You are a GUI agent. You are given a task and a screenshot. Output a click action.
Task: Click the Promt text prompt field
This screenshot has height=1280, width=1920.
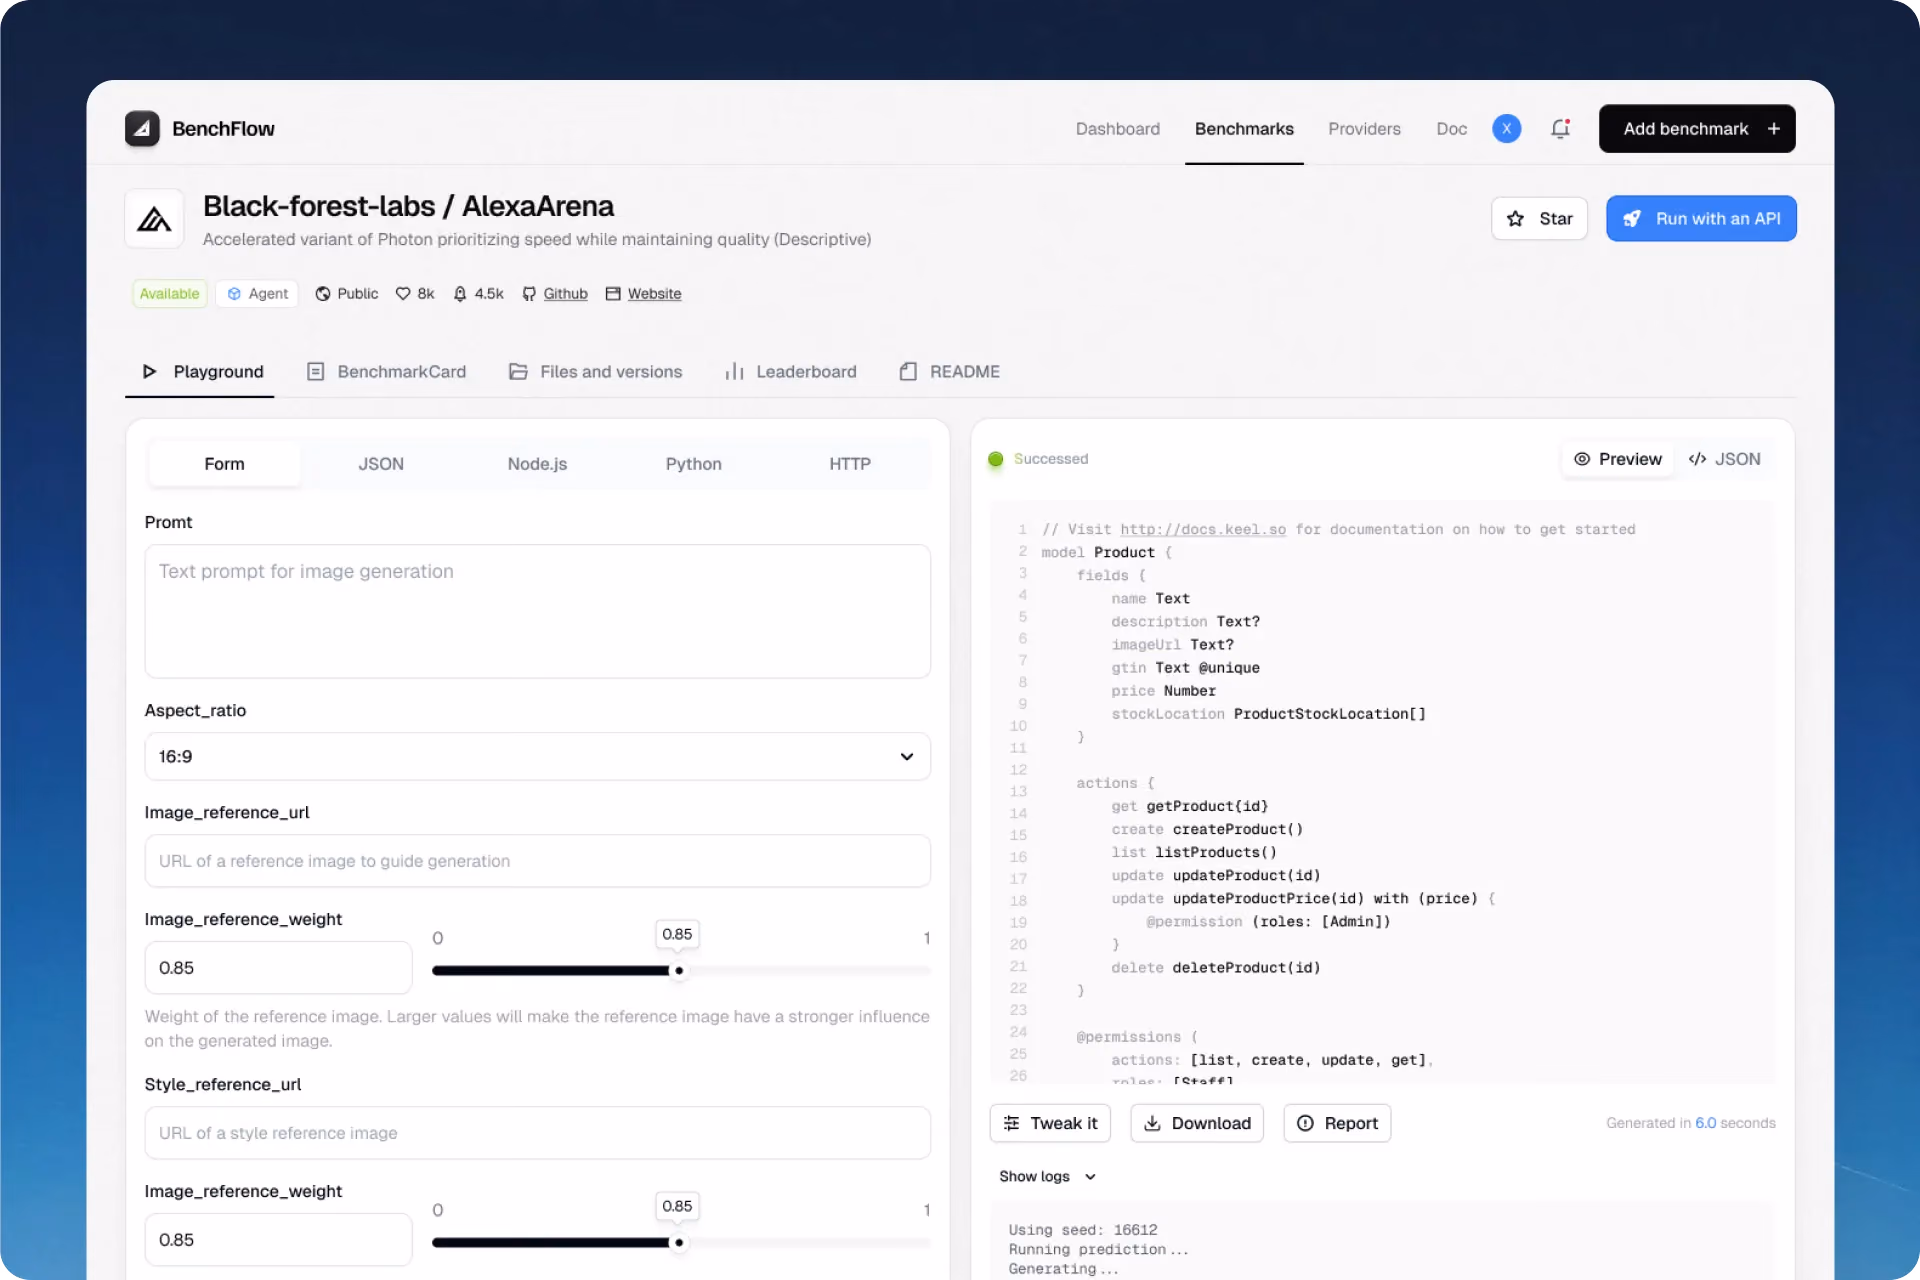[537, 611]
